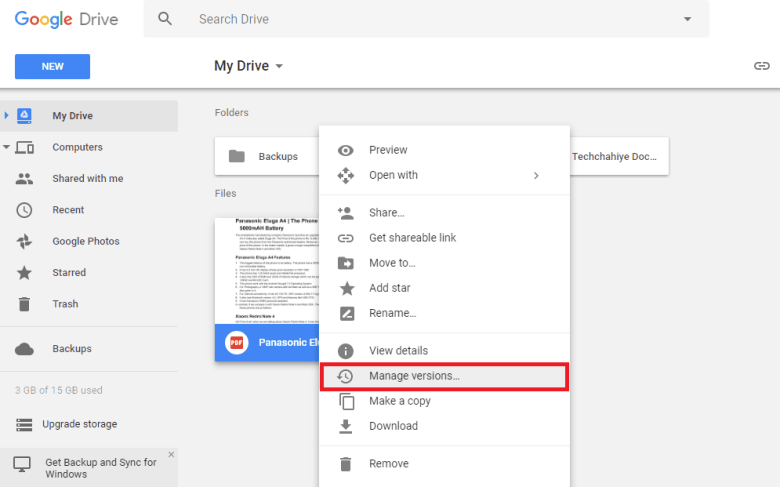This screenshot has width=780, height=487.
Task: Click the Upgrade storage icon
Action: pyautogui.click(x=24, y=424)
